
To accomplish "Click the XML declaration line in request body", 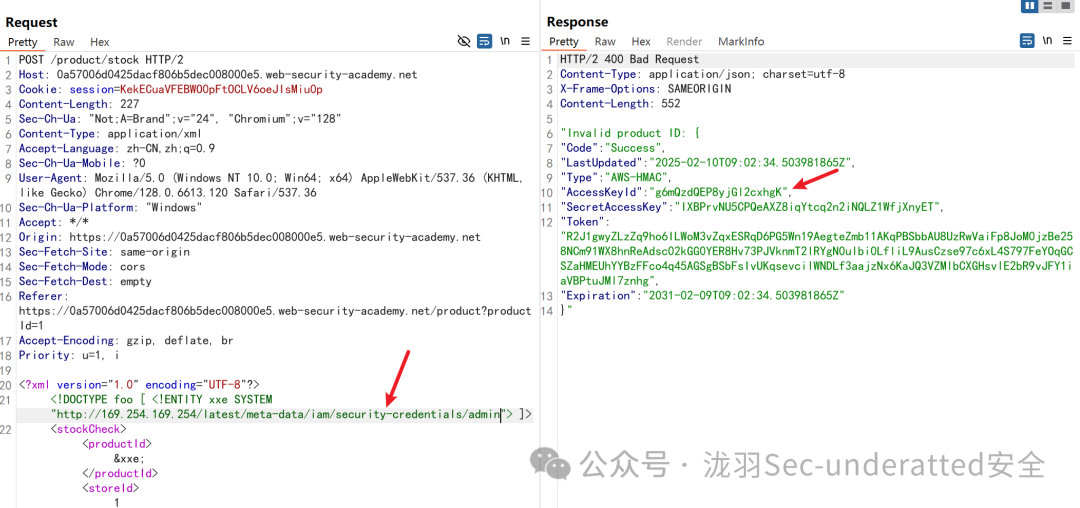I will 138,385.
